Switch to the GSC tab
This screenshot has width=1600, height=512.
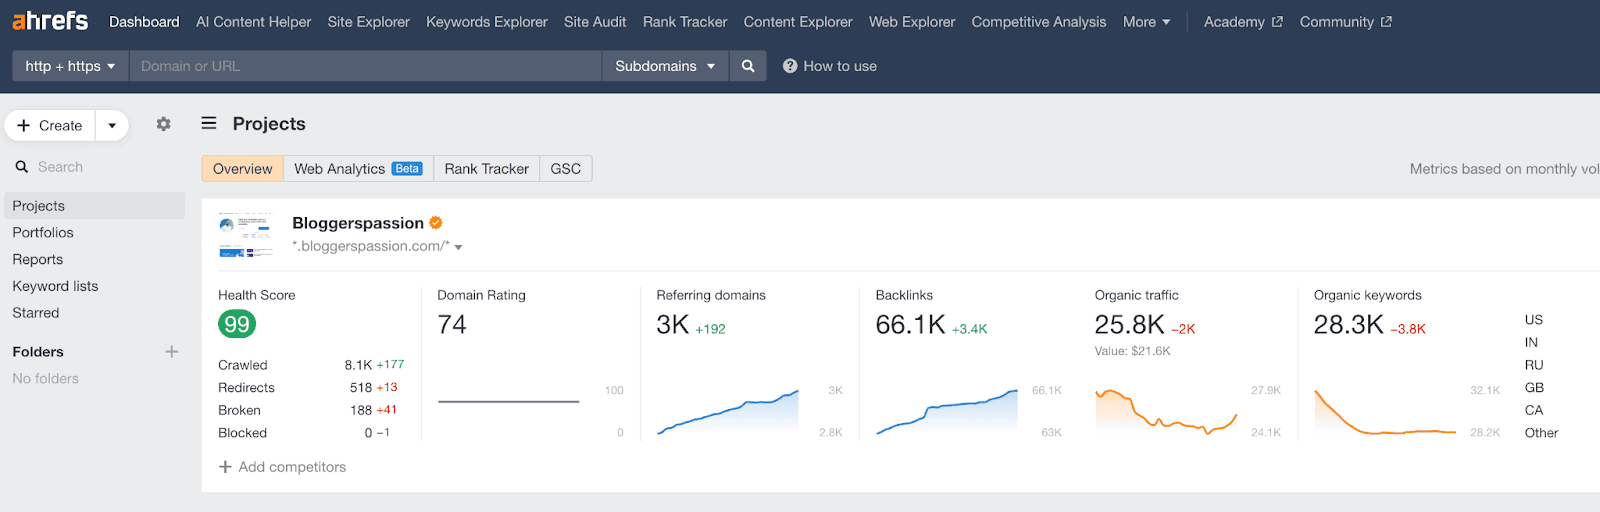click(566, 168)
